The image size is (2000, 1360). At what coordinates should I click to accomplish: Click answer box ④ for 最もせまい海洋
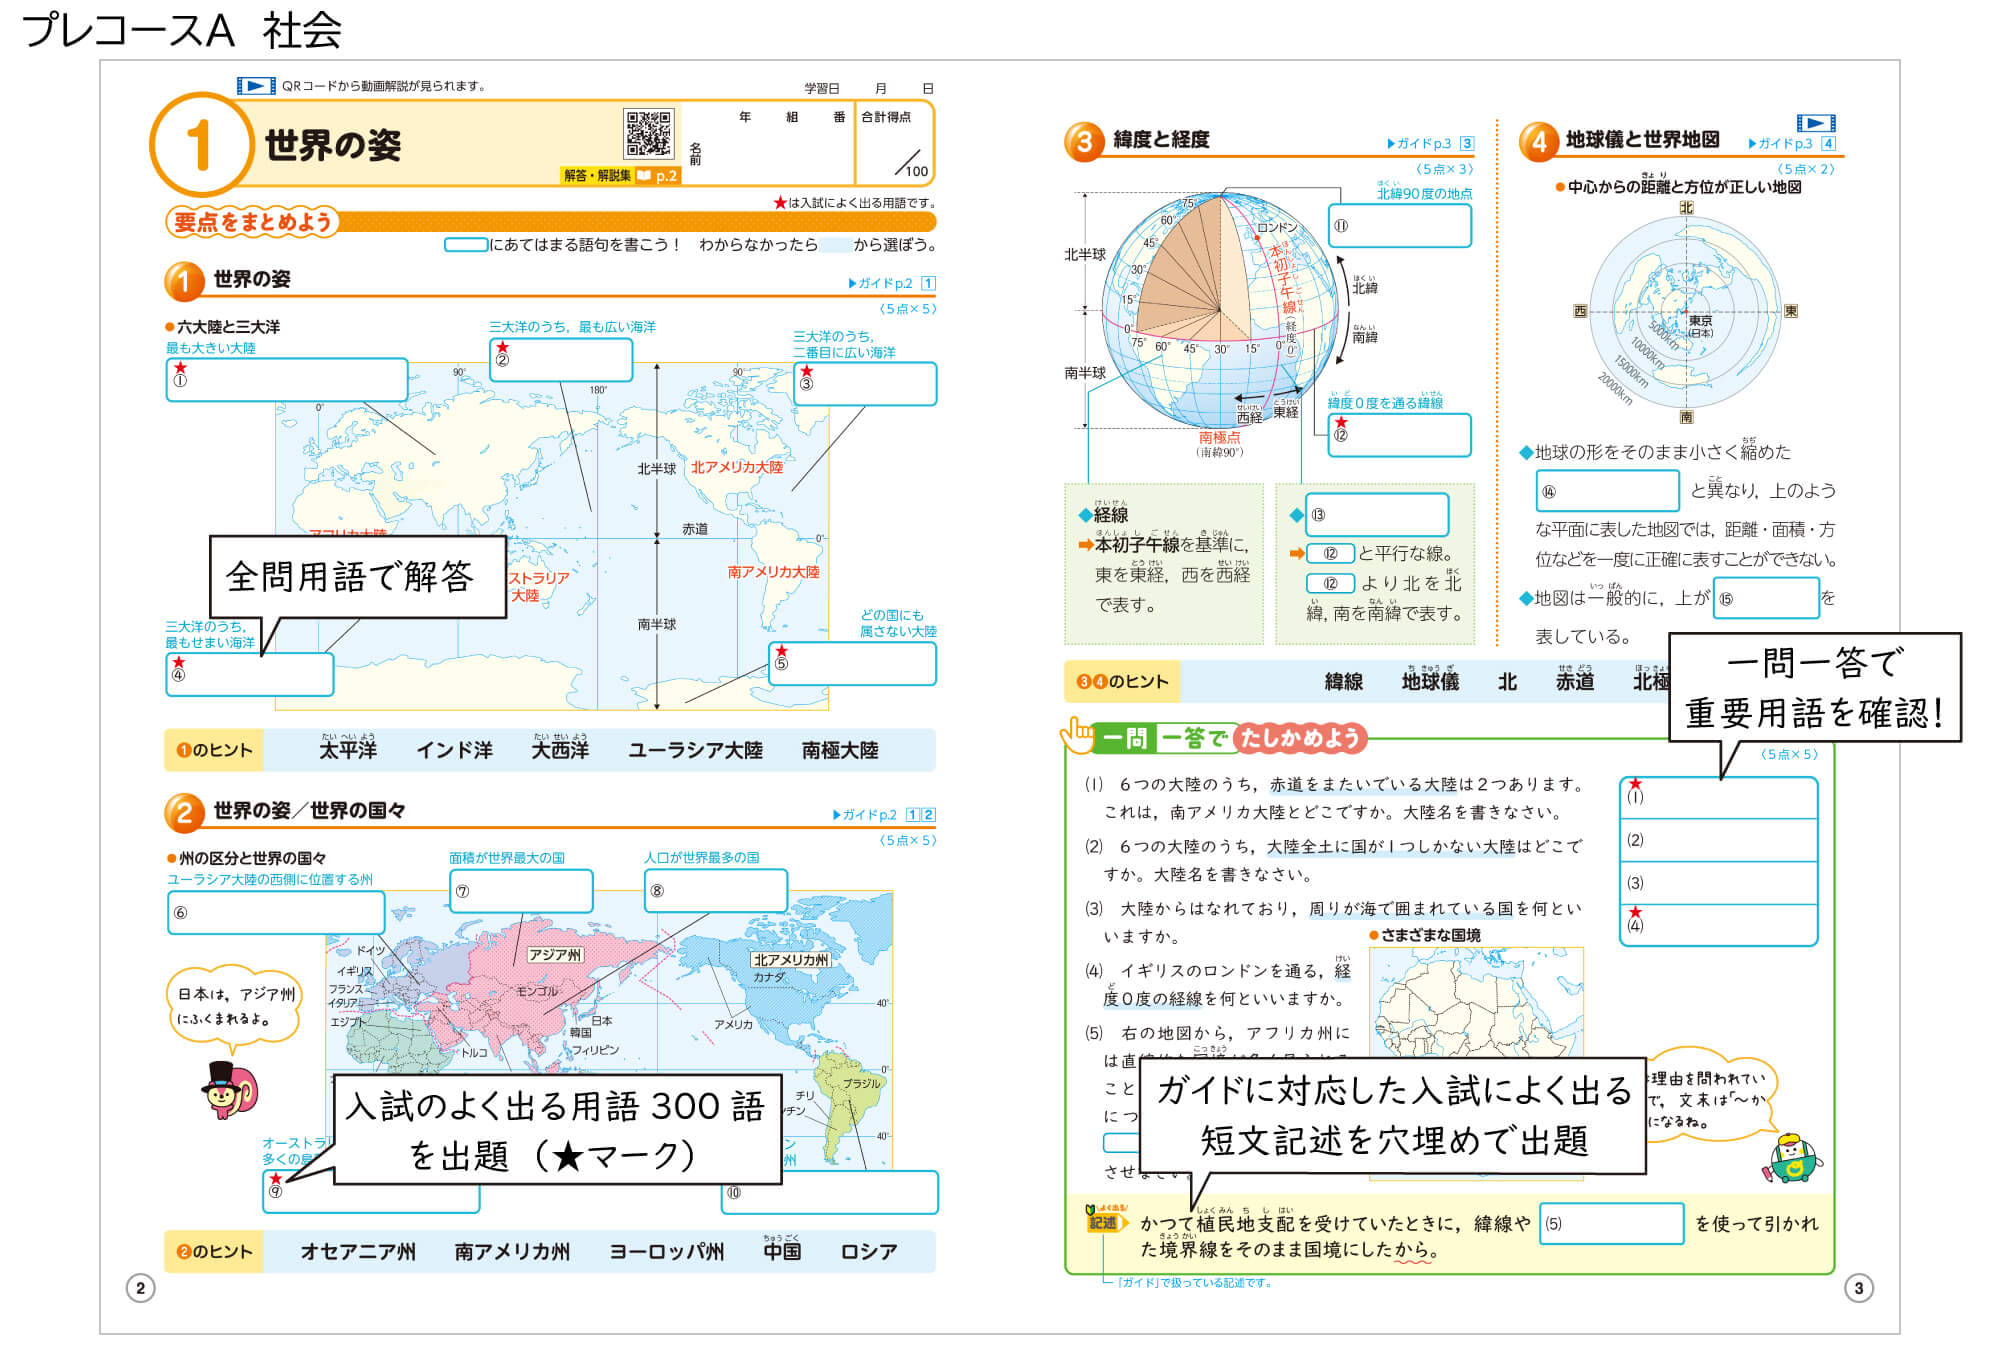[x=250, y=674]
